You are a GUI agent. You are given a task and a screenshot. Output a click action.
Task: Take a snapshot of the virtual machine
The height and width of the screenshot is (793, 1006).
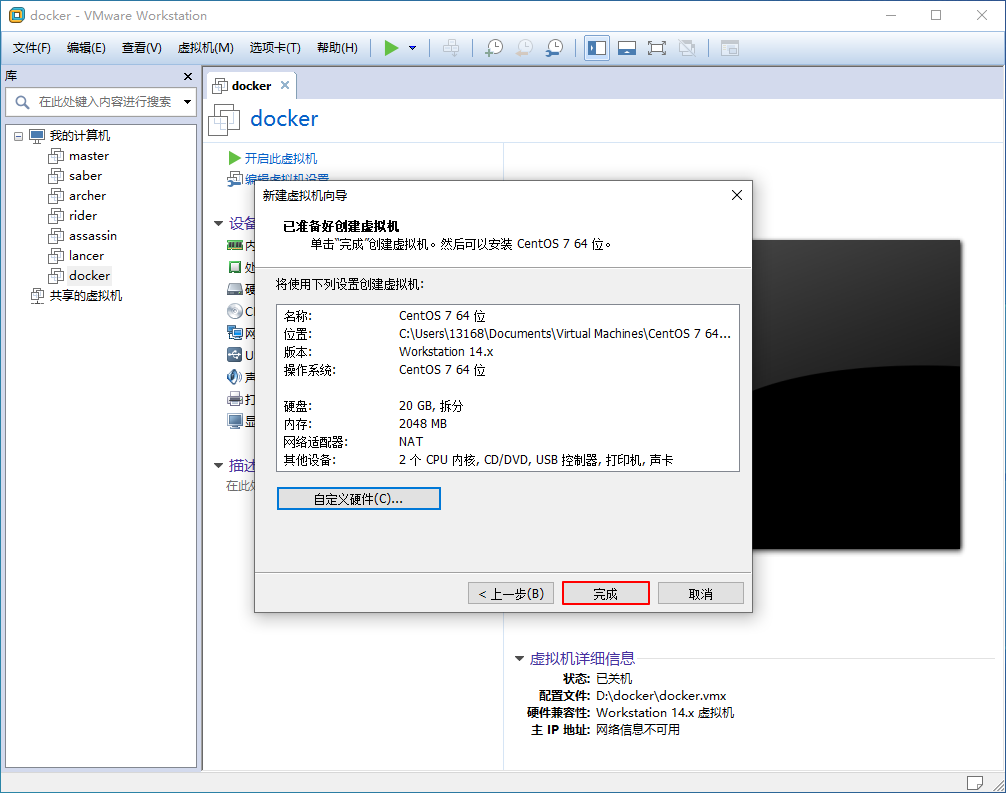tap(493, 46)
